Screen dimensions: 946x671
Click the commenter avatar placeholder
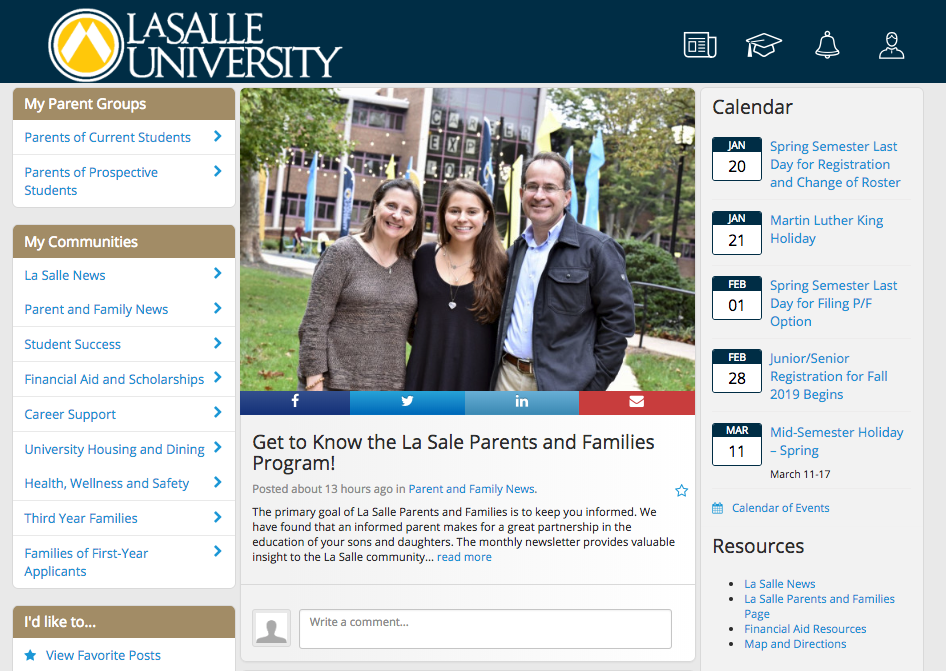(271, 628)
